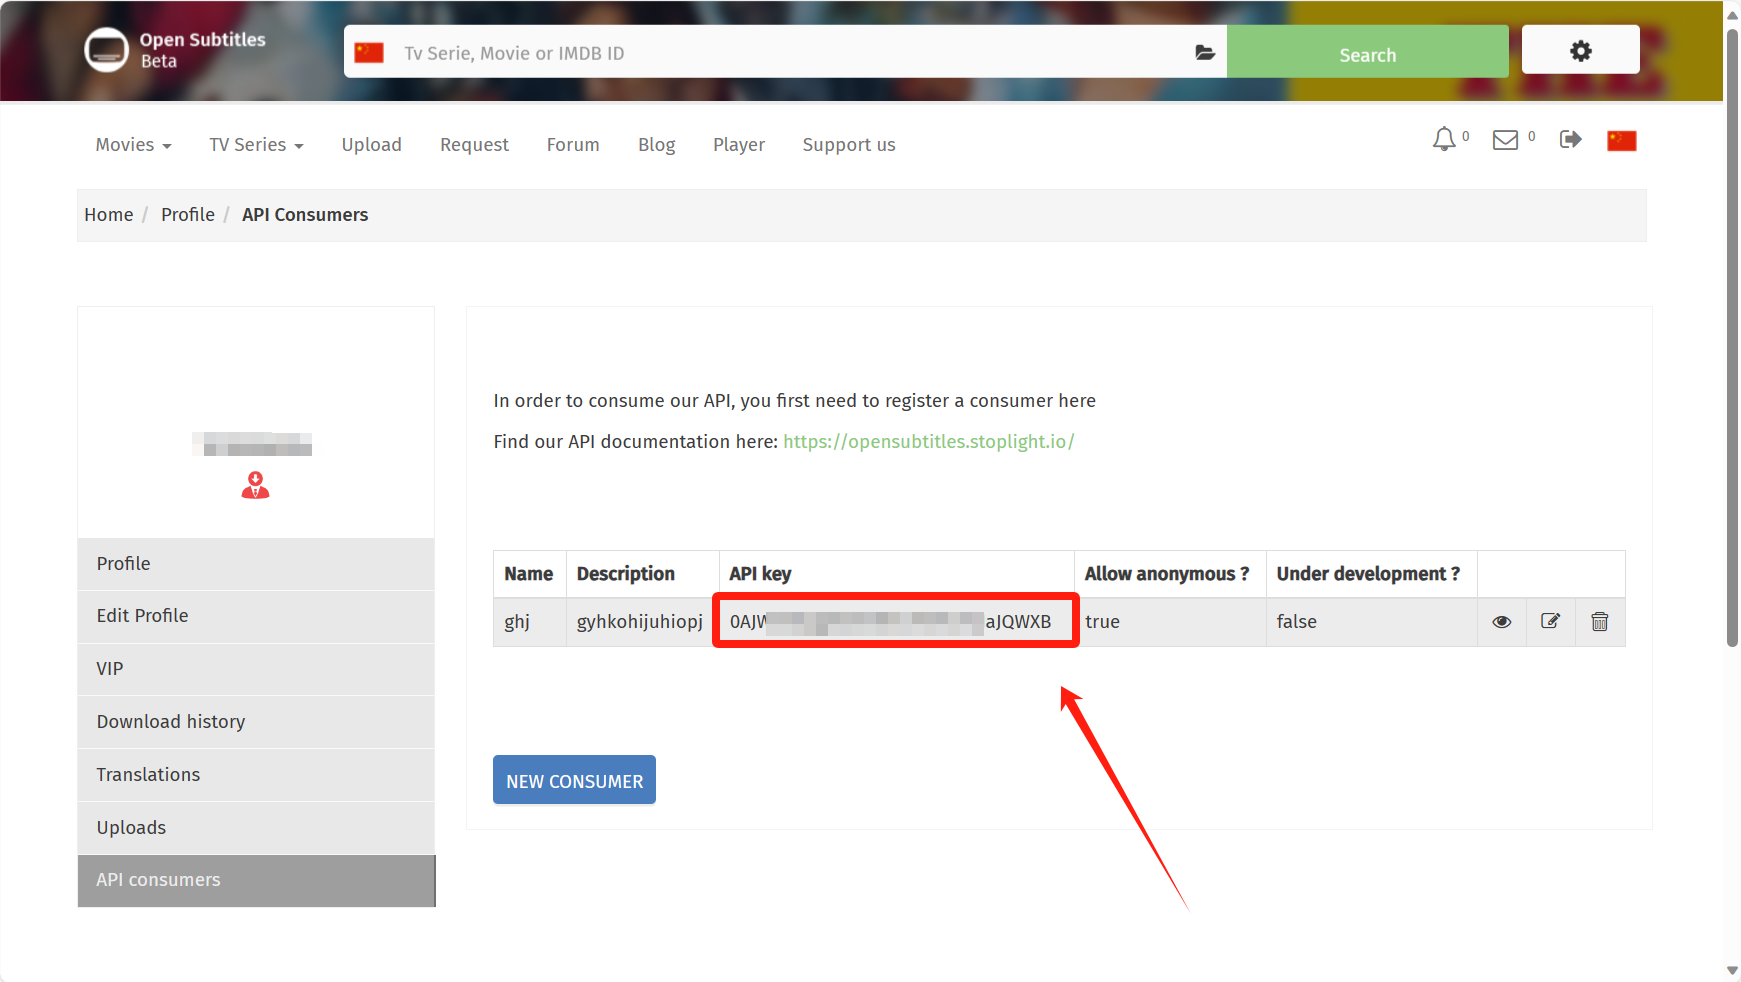
Task: Expand the TV Series dropdown menu
Action: 256,145
